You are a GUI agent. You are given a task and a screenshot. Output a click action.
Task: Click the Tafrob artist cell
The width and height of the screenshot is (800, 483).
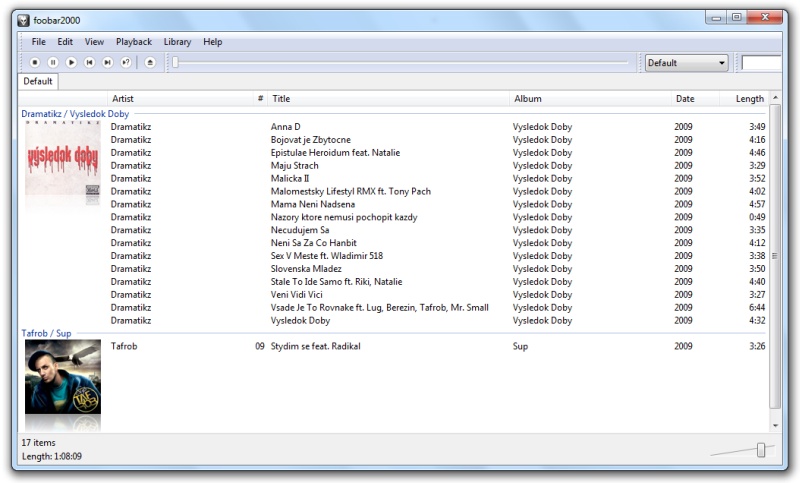124,346
